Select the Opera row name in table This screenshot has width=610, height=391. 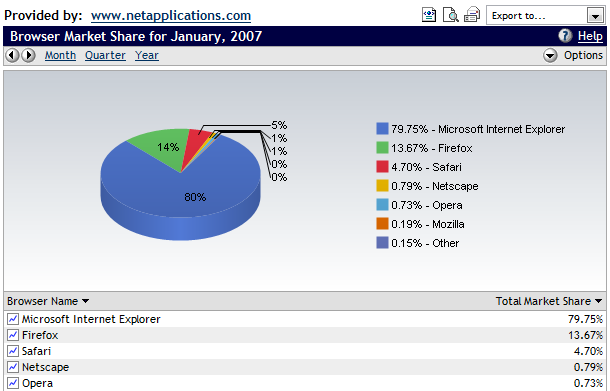(37, 383)
